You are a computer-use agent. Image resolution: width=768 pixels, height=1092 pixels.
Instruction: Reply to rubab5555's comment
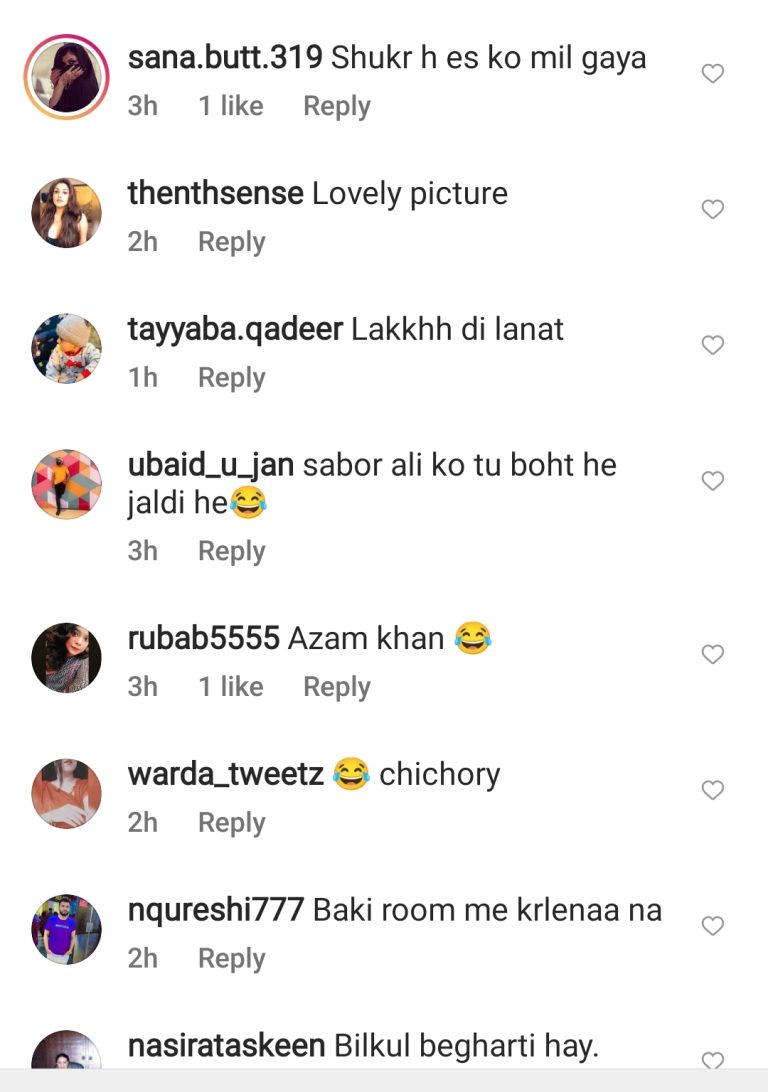(x=337, y=687)
